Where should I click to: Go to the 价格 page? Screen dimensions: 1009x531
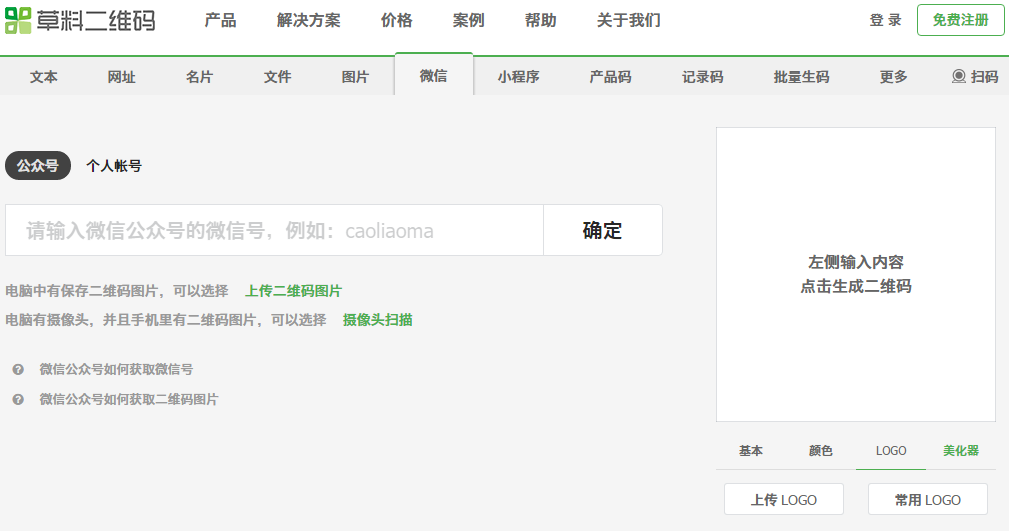(396, 21)
